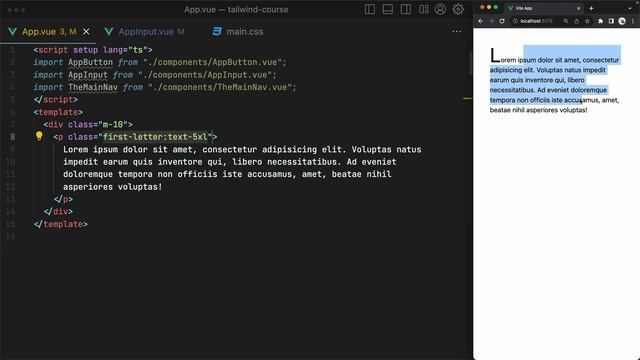This screenshot has height=360, width=640.
Task: Click the Vue logo icon on the App.vue tab
Action: click(13, 31)
